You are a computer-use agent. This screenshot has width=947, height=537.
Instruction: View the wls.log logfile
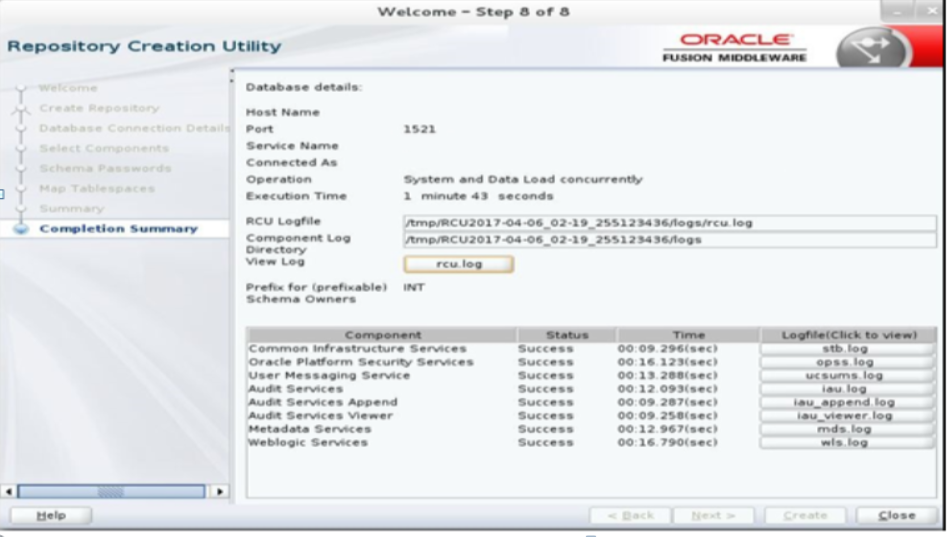[x=846, y=442]
